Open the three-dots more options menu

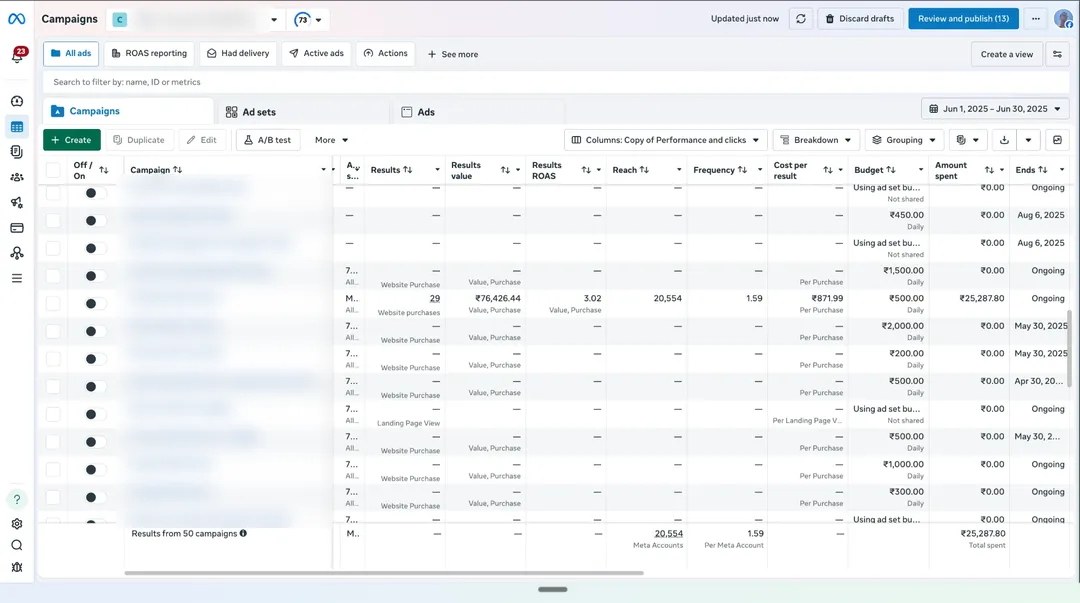pyautogui.click(x=1035, y=19)
